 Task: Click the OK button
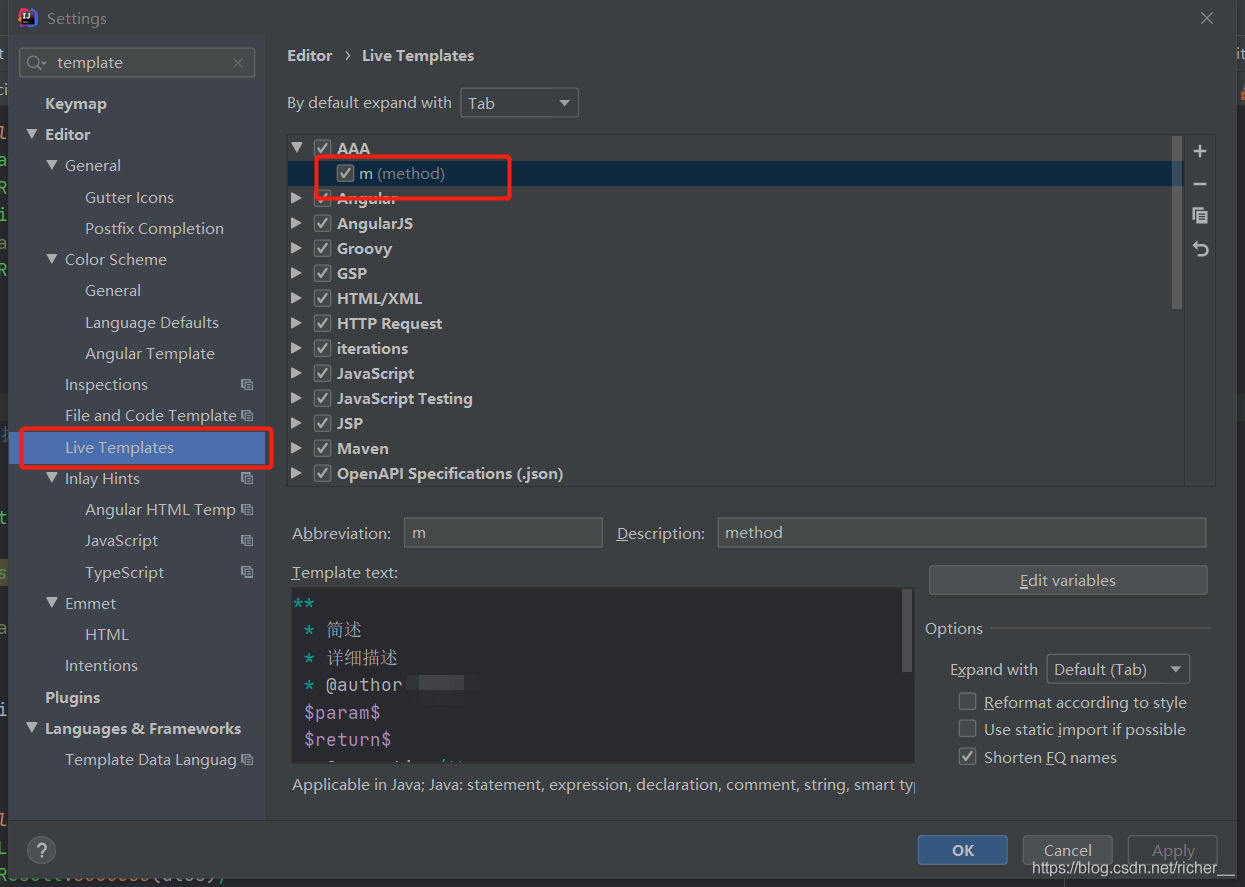963,850
